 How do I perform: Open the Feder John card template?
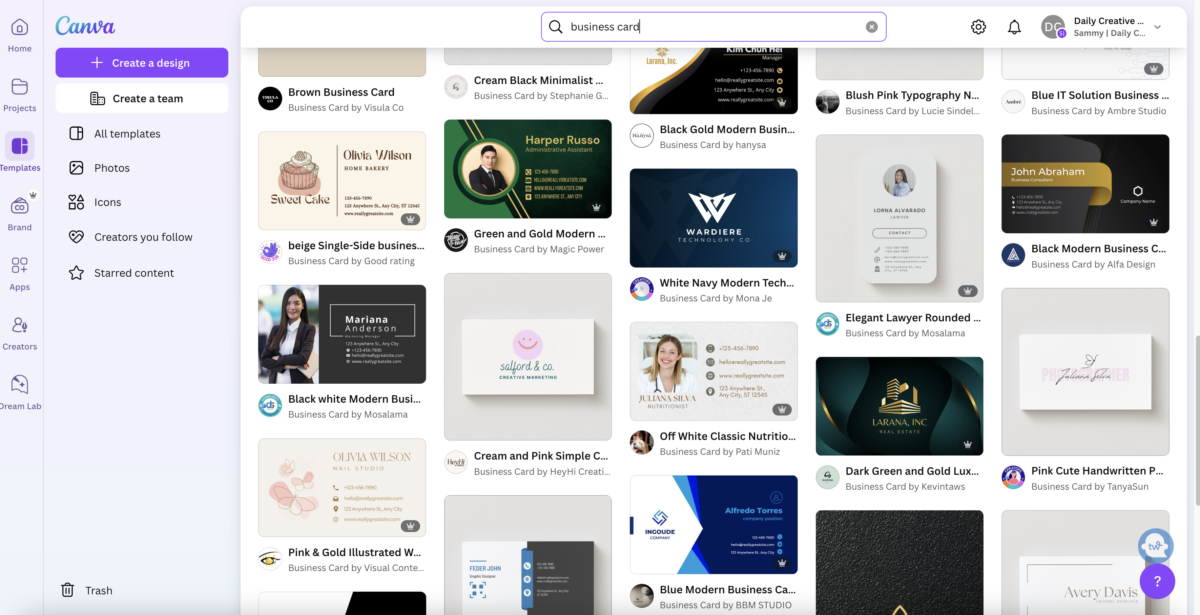pyautogui.click(x=528, y=555)
